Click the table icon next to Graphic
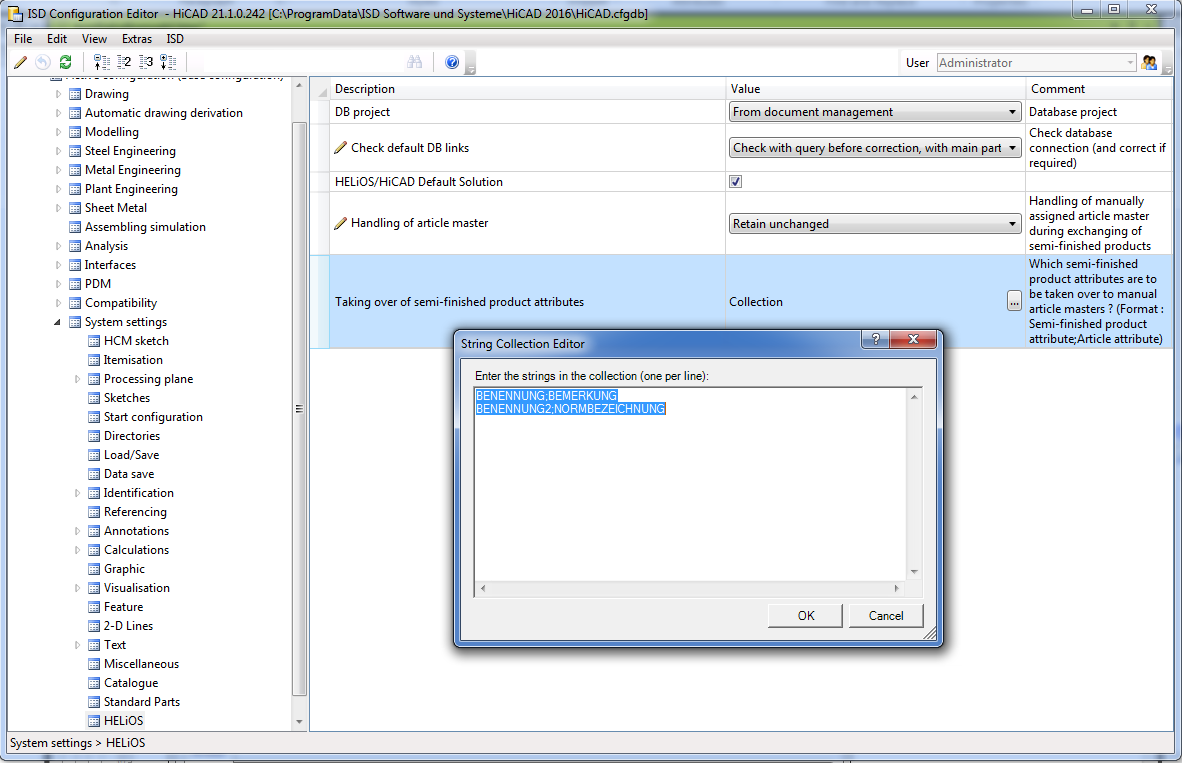This screenshot has height=763, width=1182. [x=93, y=569]
